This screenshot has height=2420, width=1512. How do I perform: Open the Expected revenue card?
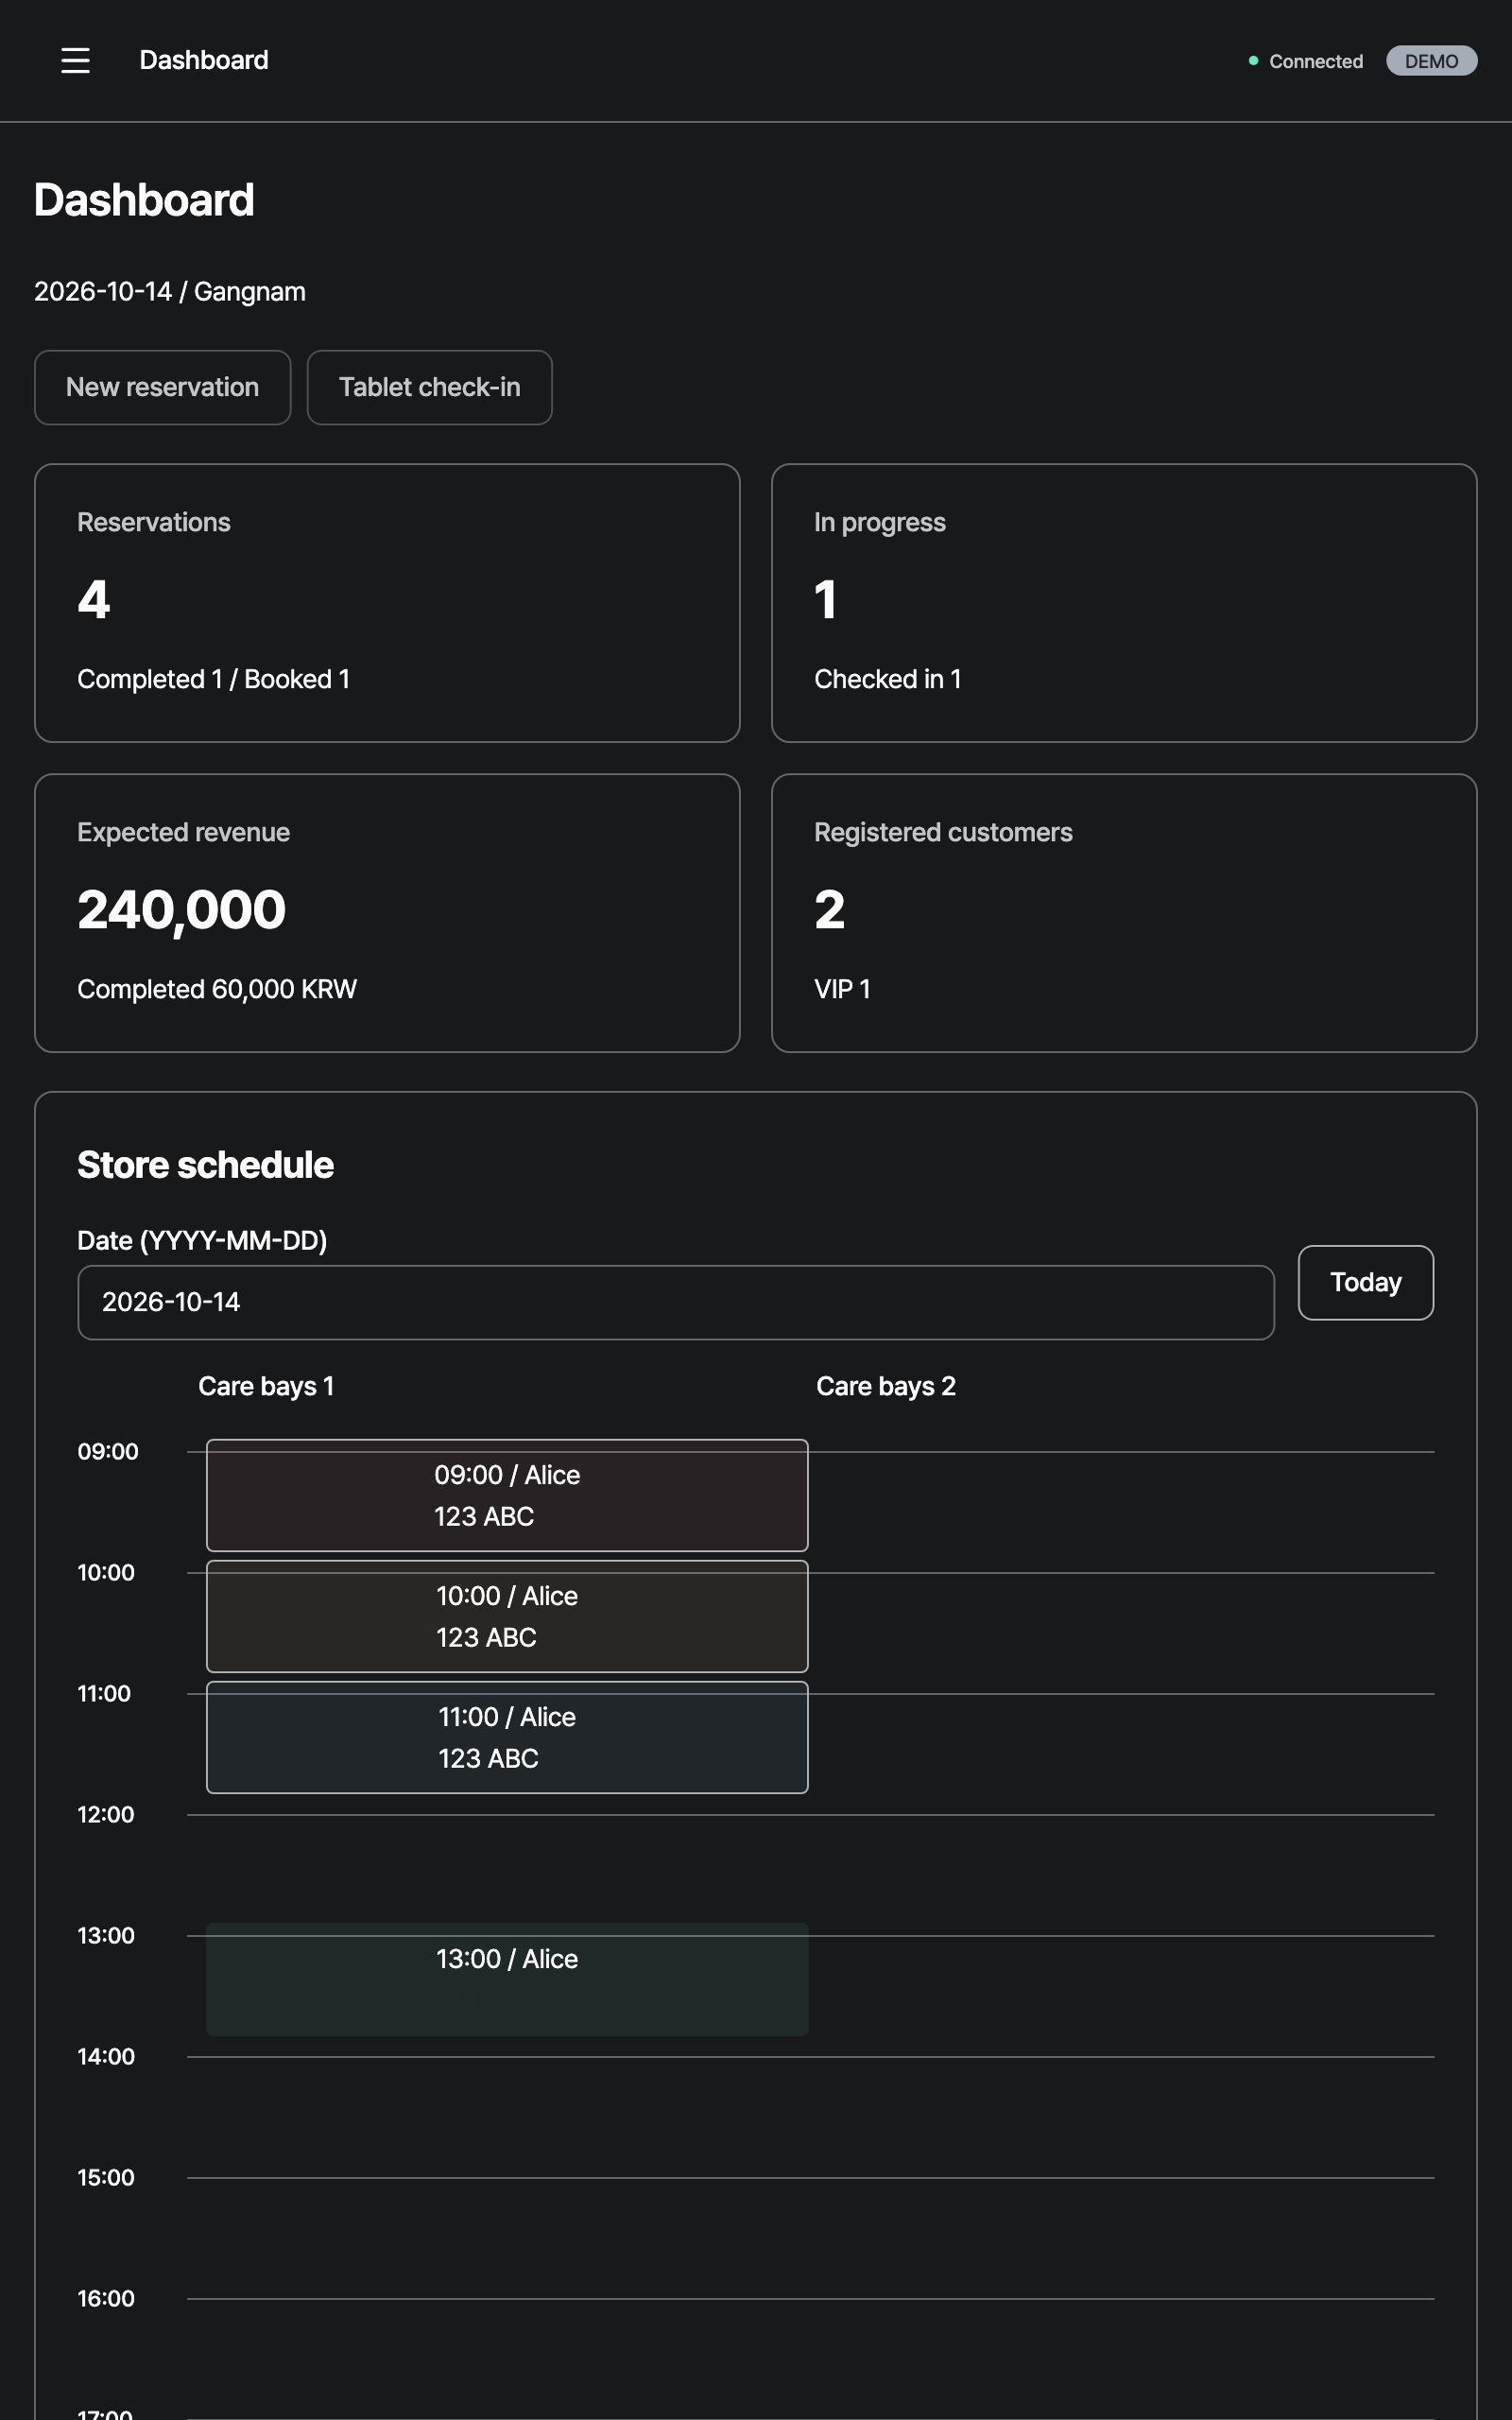[387, 913]
